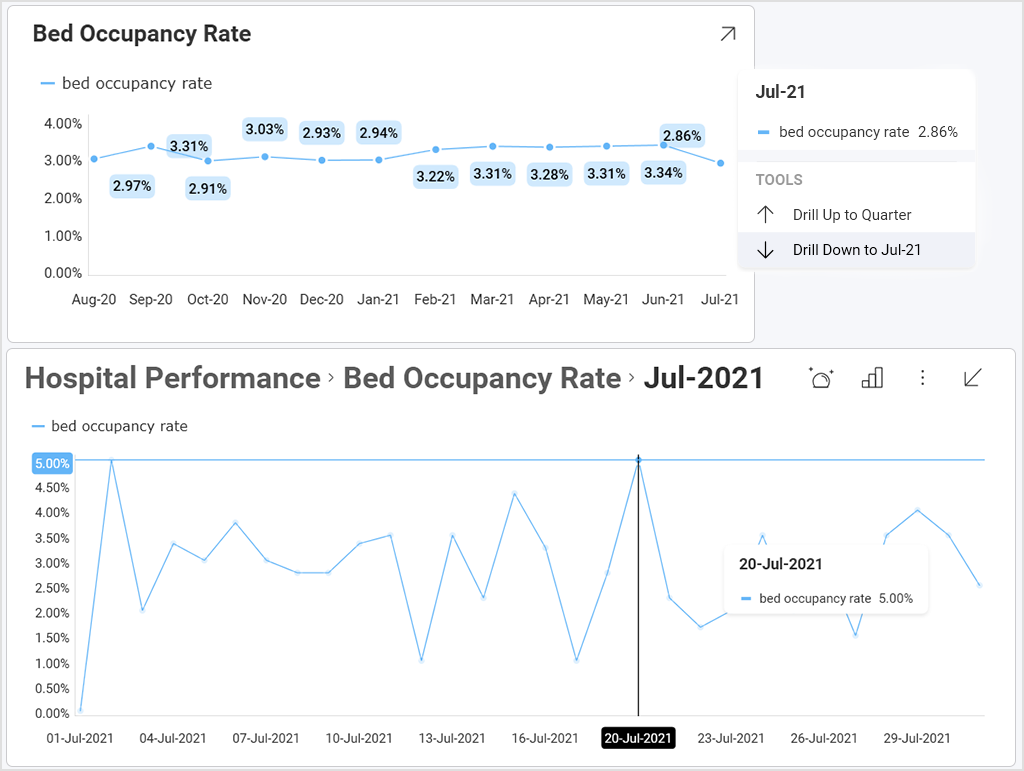Open the three-dot options icon
Screen dimensions: 1024x771
(922, 378)
